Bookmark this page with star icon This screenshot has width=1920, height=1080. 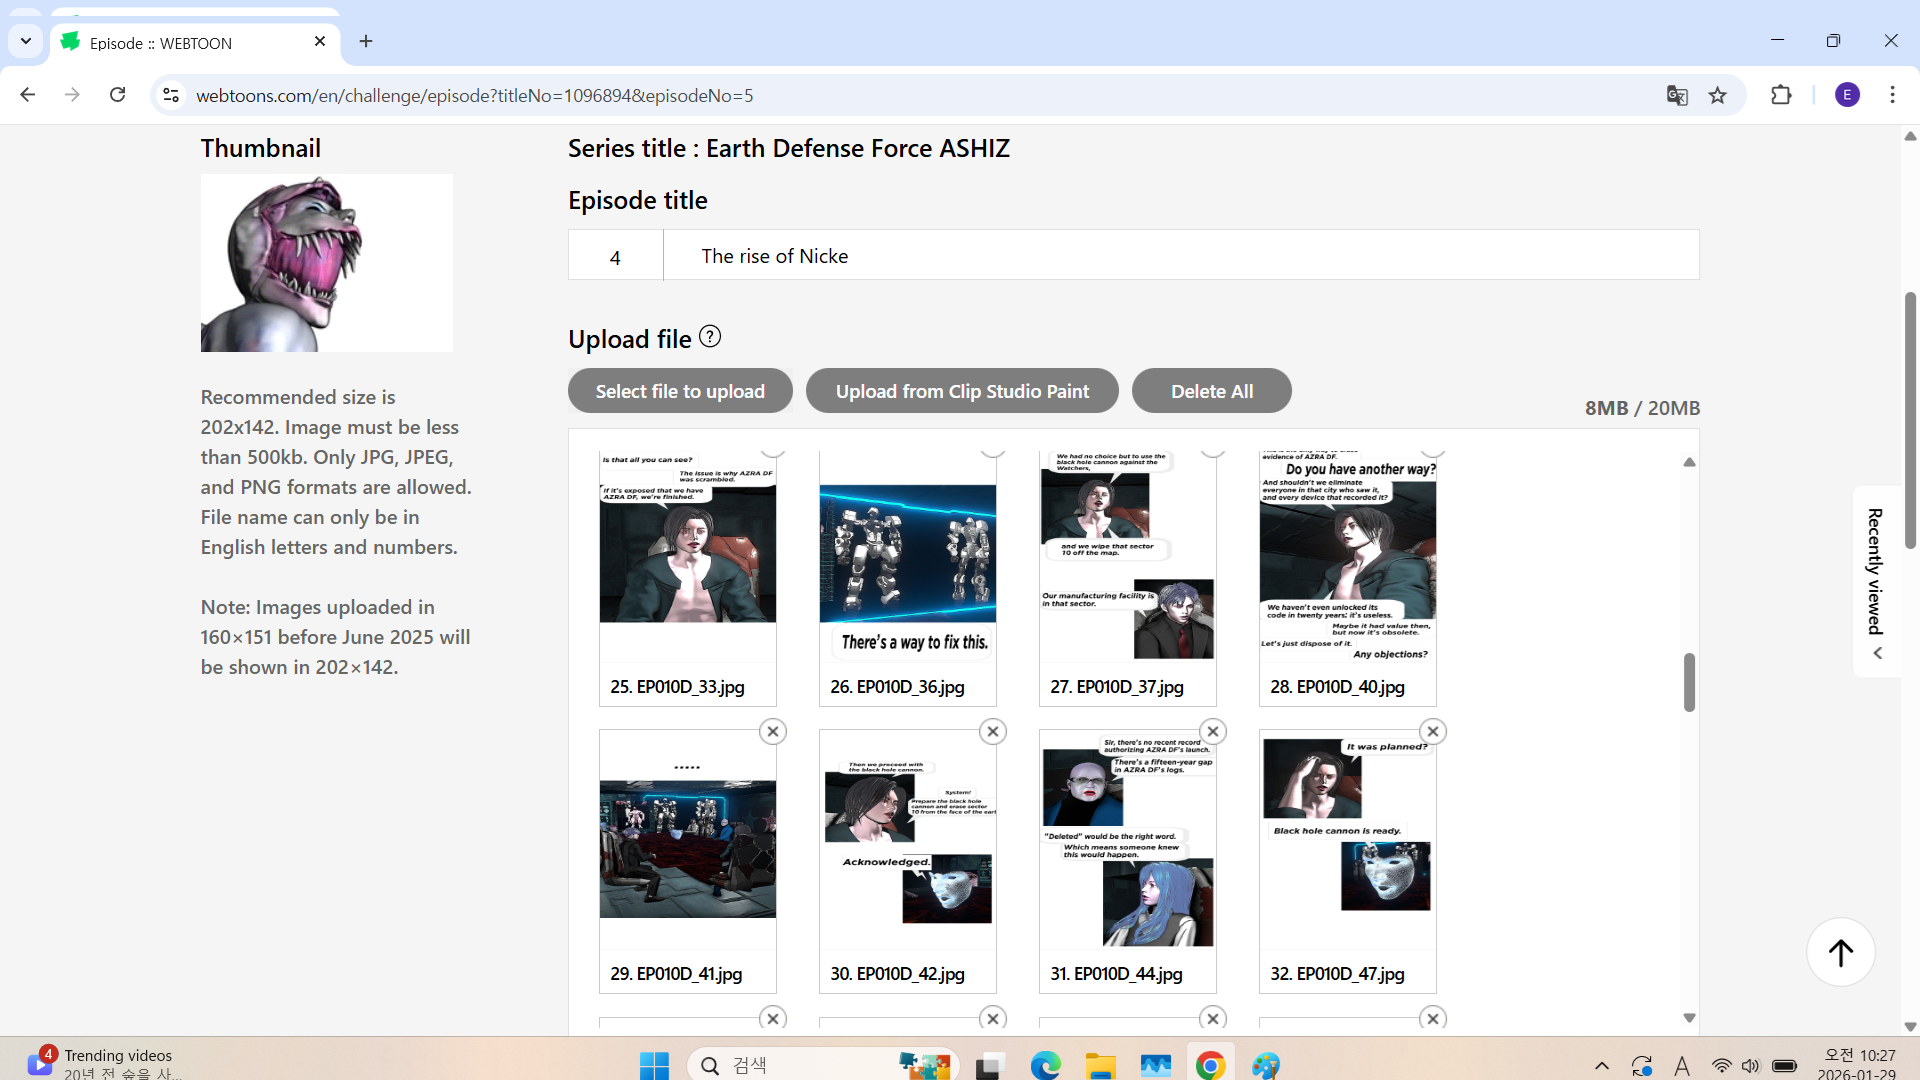coord(1718,95)
